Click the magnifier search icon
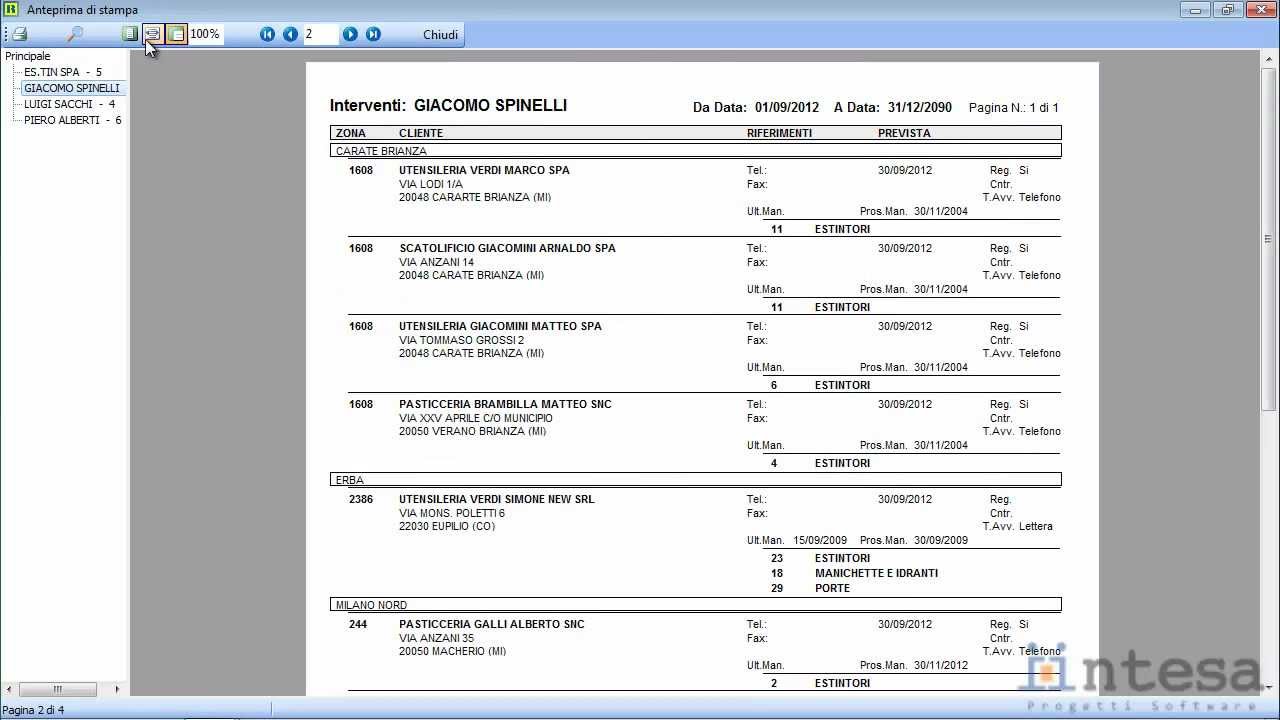Viewport: 1280px width, 720px height. [74, 34]
